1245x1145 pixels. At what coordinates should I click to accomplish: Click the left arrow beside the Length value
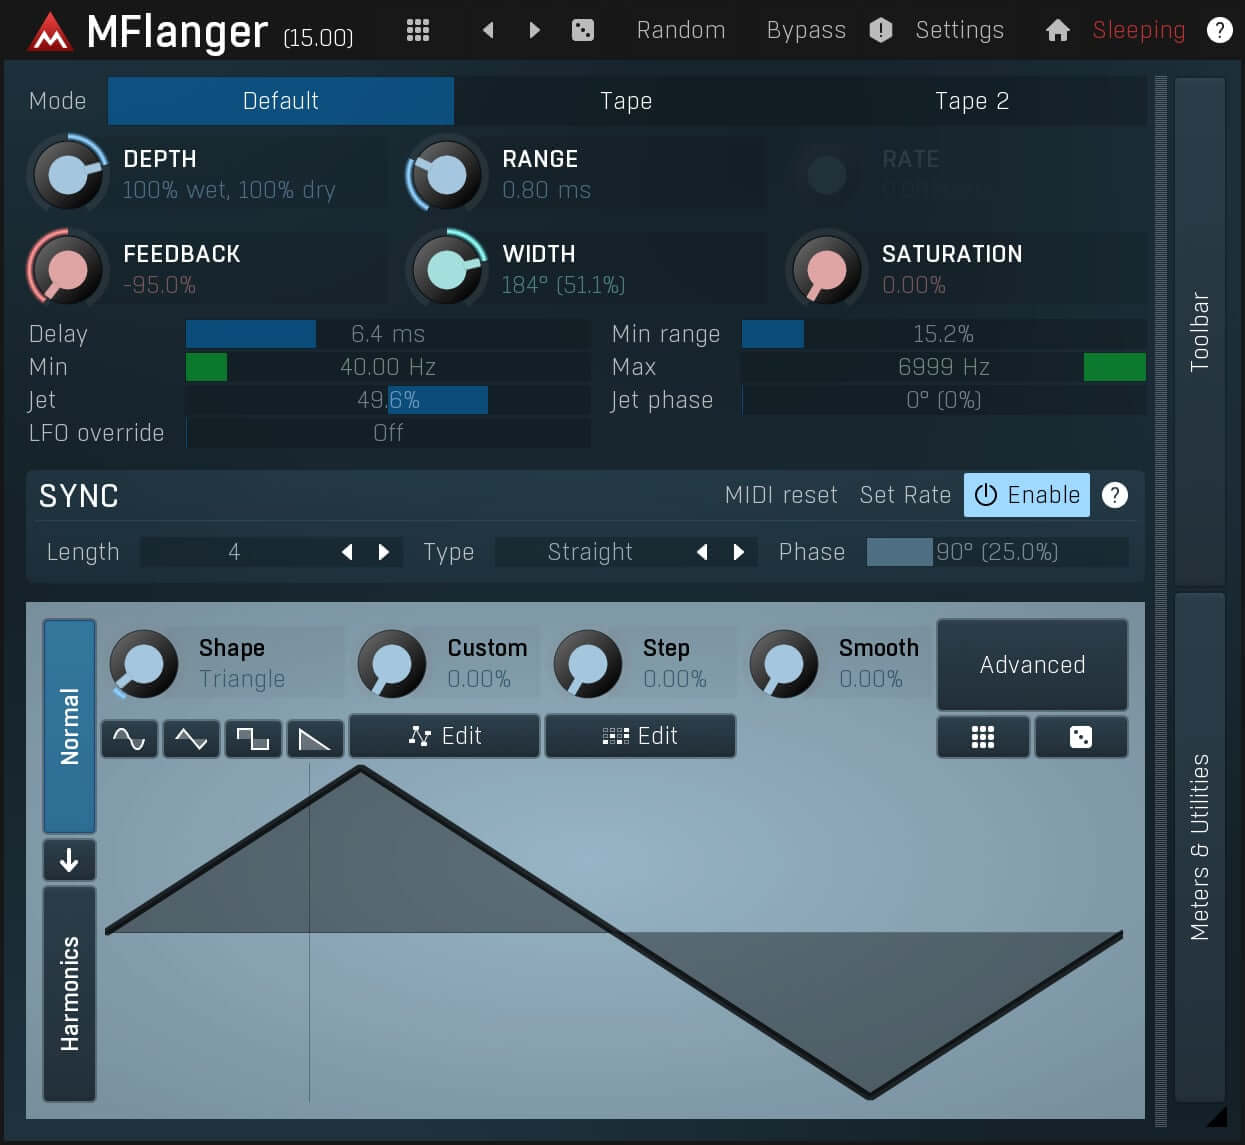(346, 551)
